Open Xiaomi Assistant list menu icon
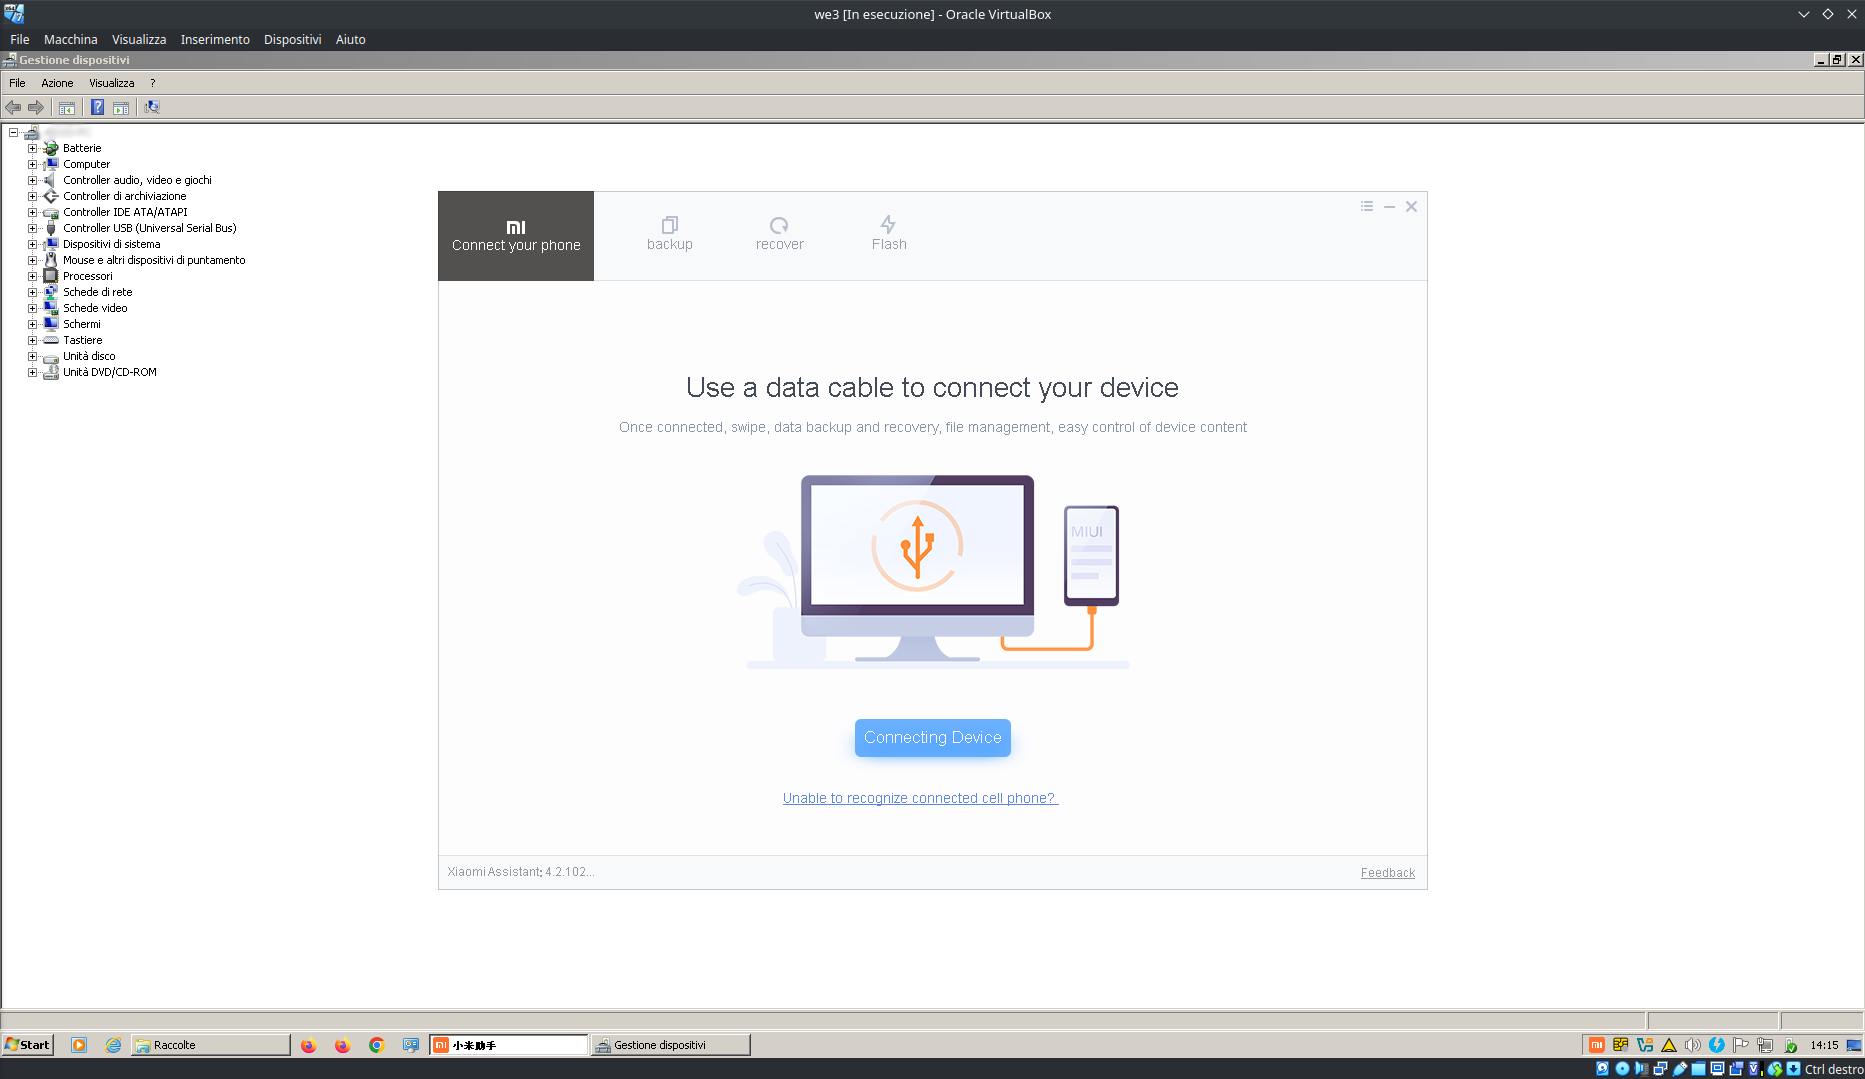 (1366, 206)
